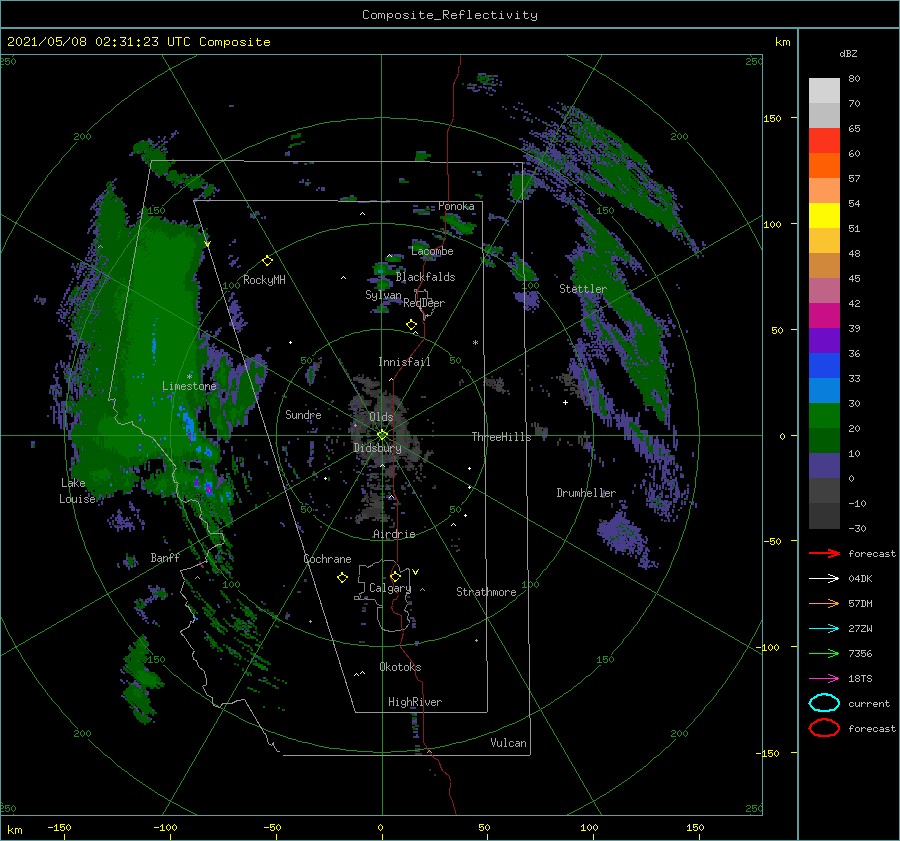This screenshot has height=841, width=900.
Task: Click the Calgary city label
Action: [390, 588]
